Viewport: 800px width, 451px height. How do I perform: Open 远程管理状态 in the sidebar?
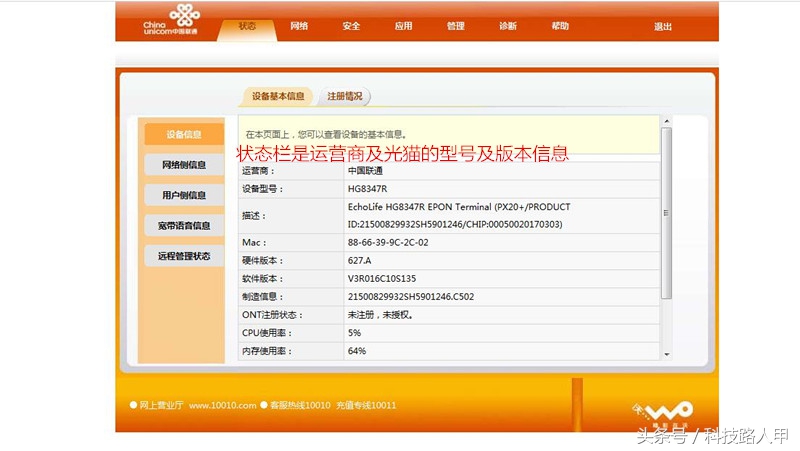pos(184,256)
